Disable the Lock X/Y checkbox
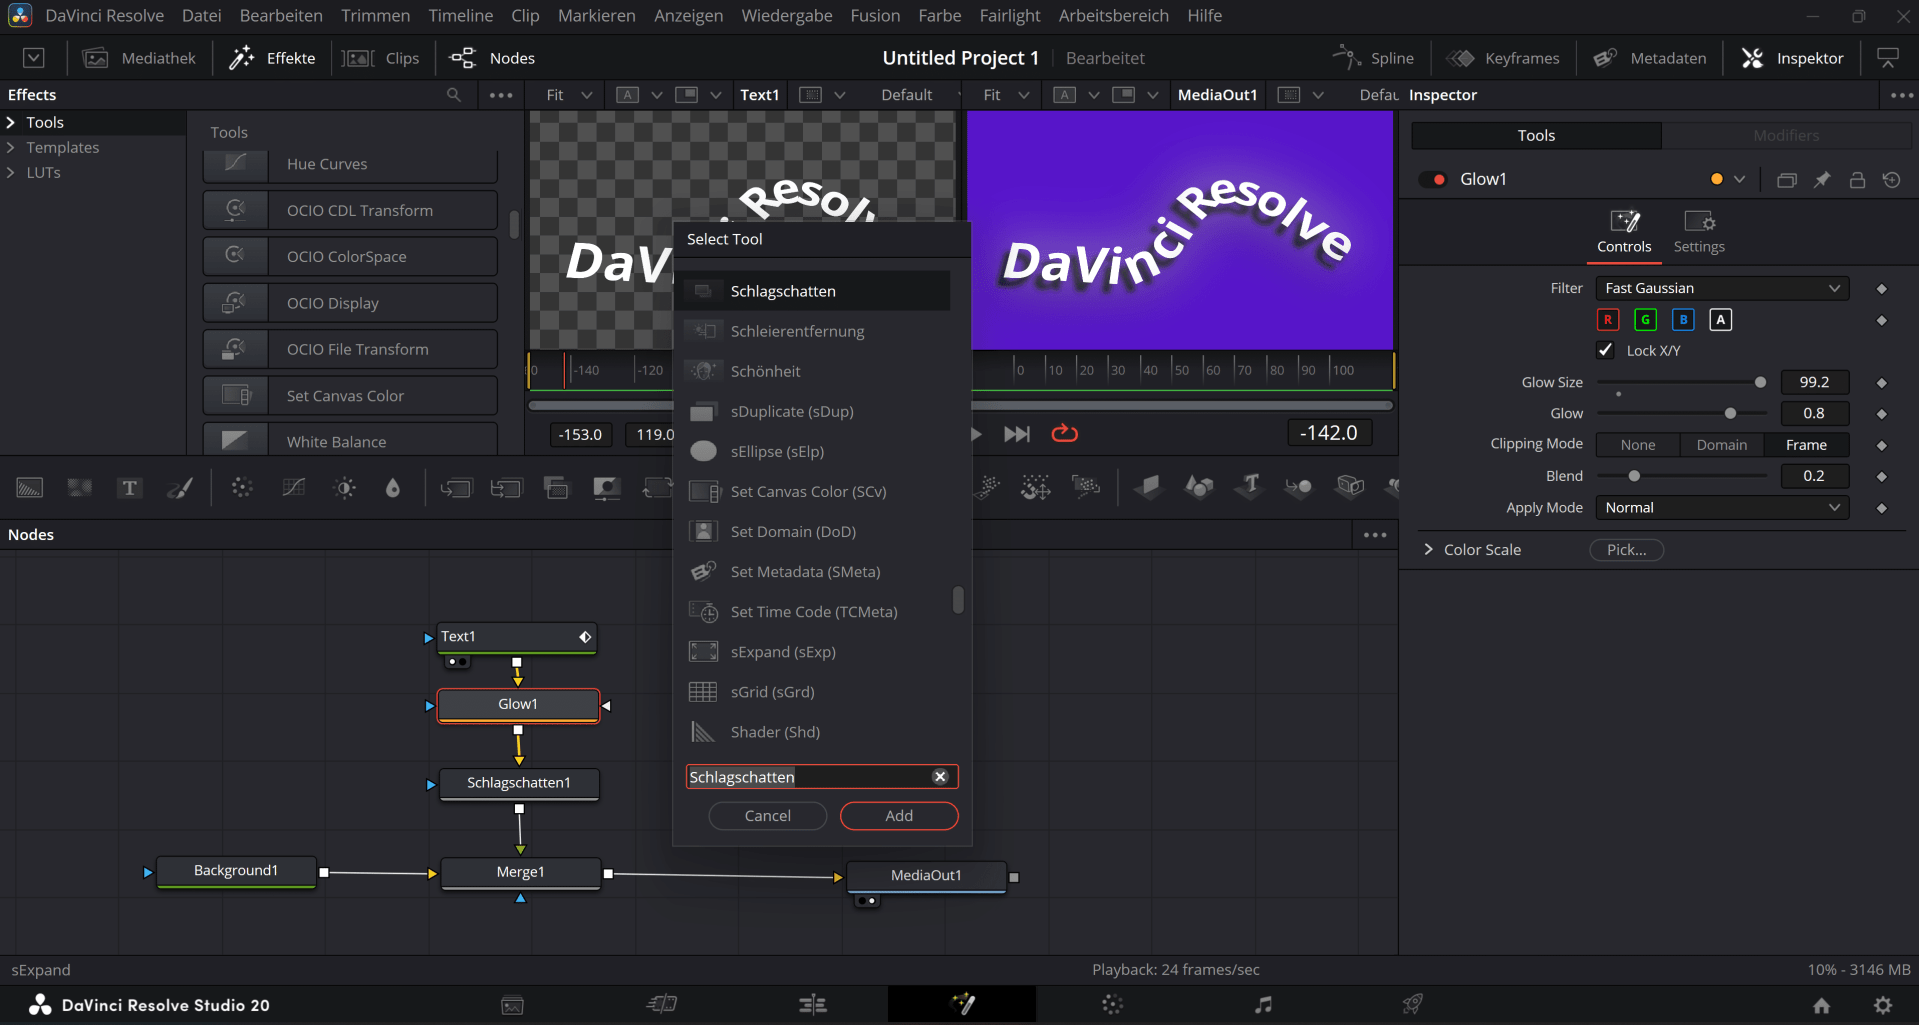The width and height of the screenshot is (1919, 1025). pyautogui.click(x=1606, y=350)
